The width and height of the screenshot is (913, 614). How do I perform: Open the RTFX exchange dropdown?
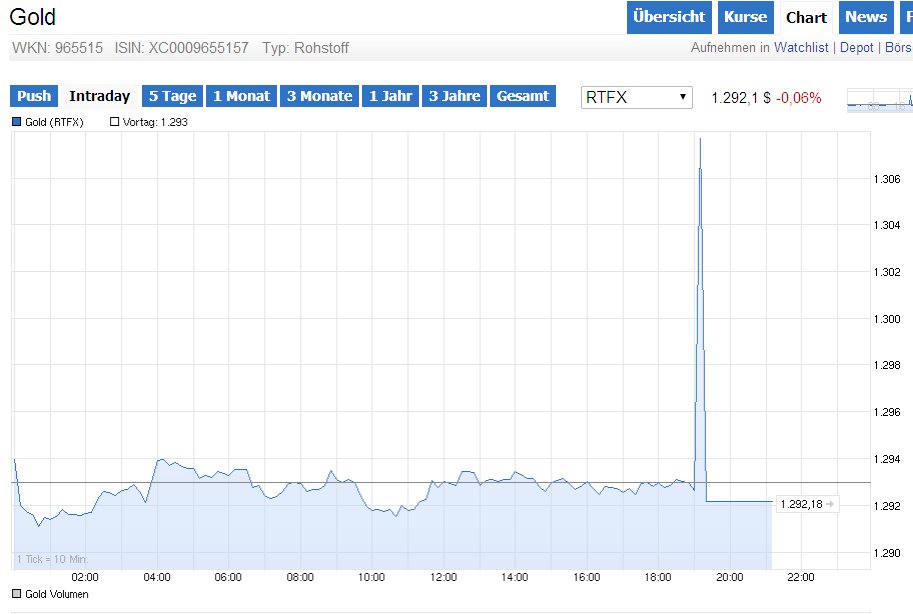636,97
